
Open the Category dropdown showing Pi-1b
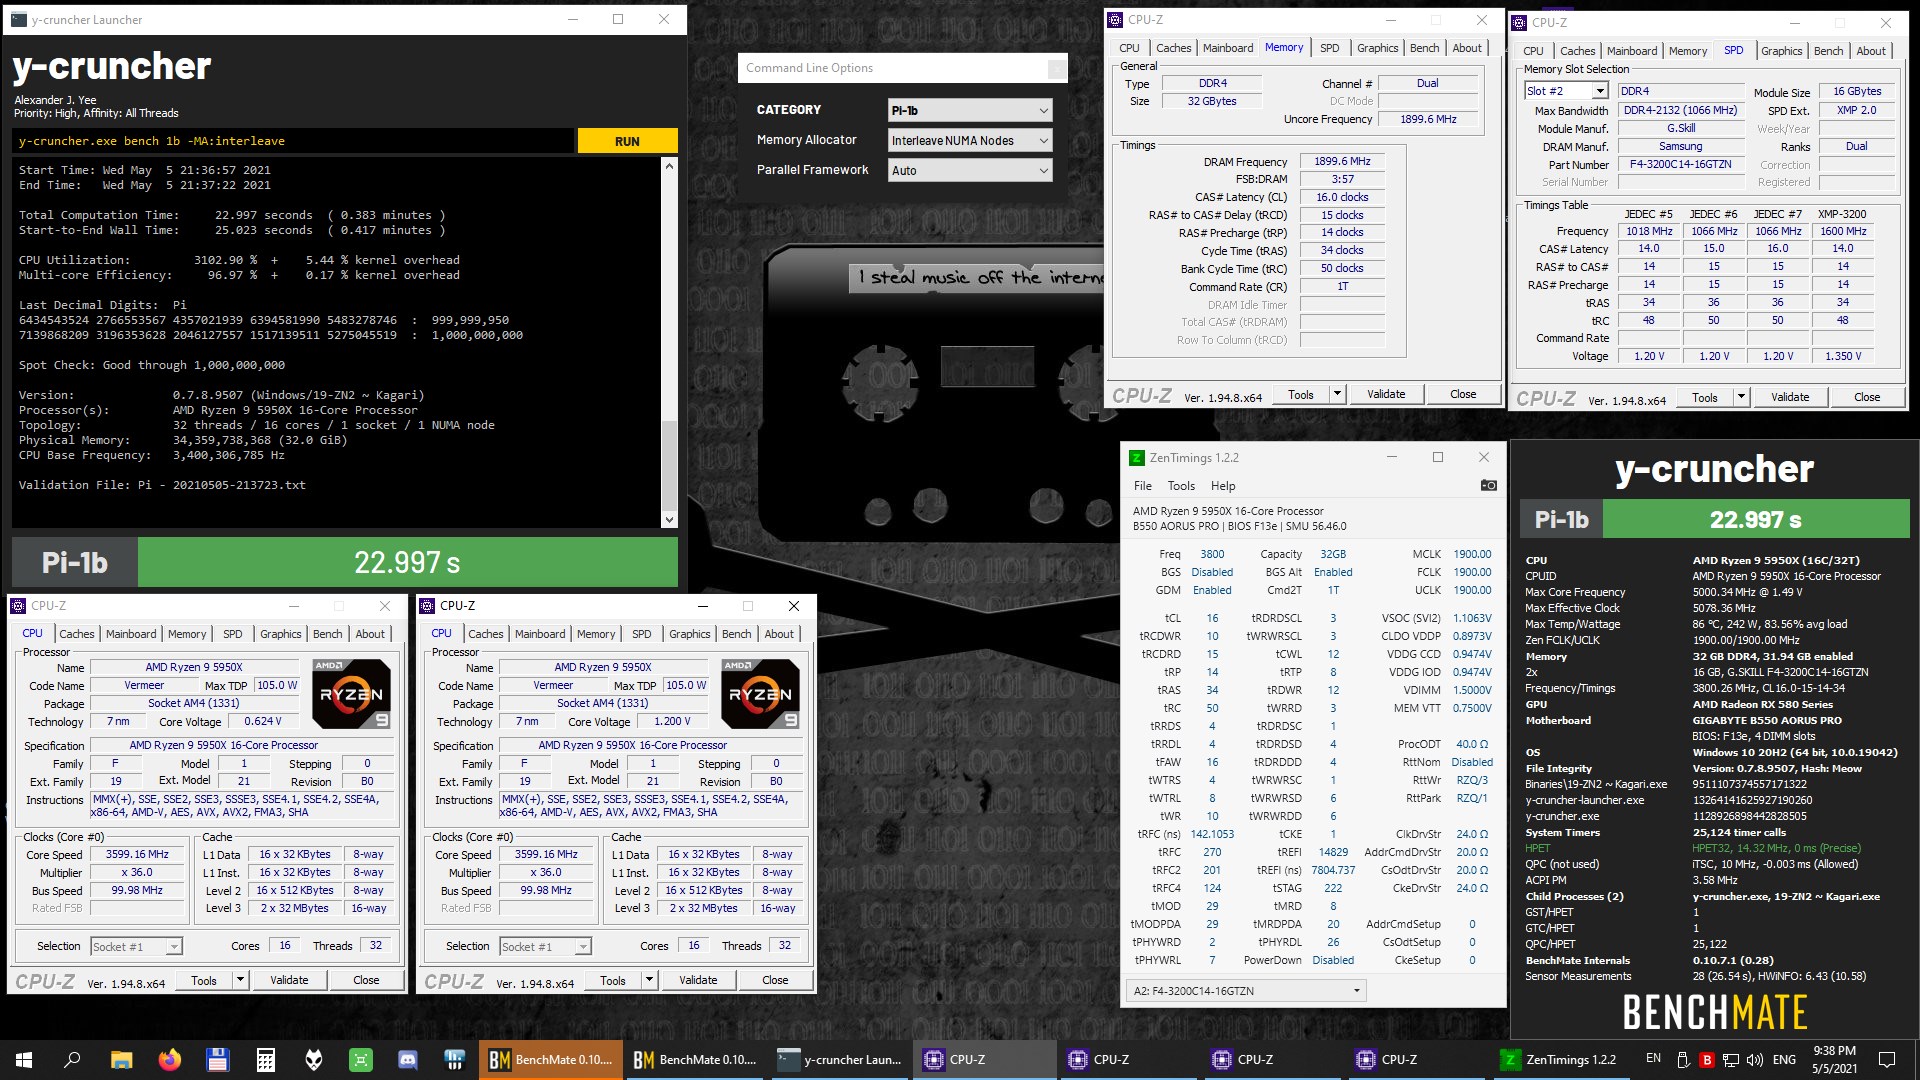pos(968,110)
